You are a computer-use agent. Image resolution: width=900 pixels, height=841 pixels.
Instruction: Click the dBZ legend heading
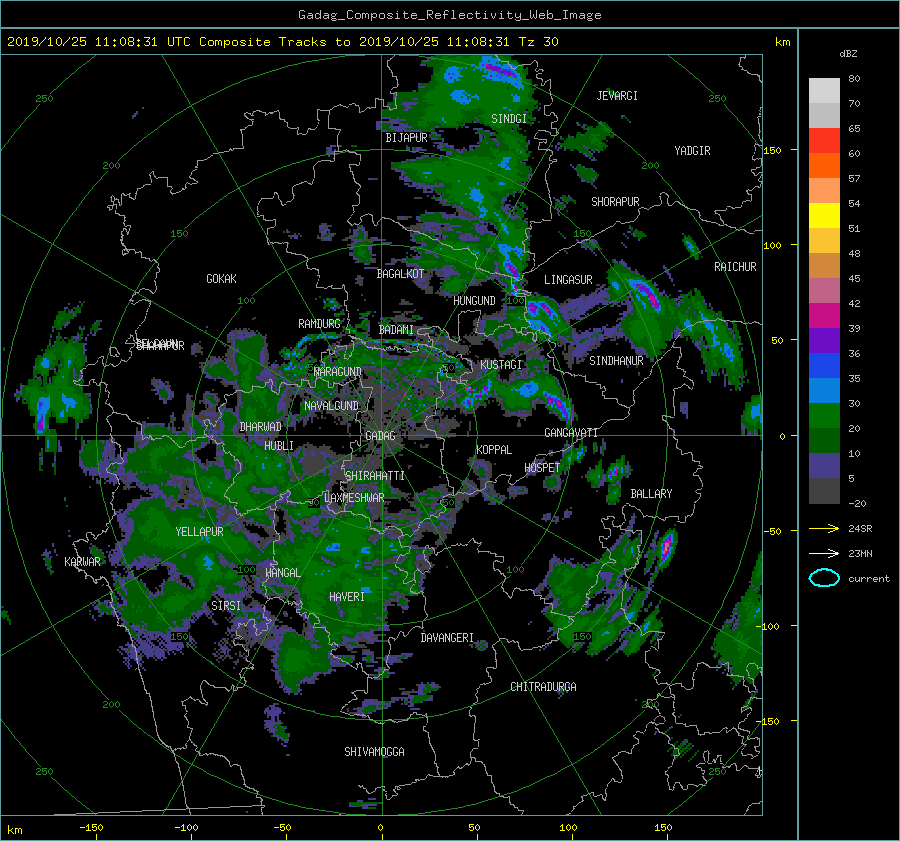click(848, 54)
